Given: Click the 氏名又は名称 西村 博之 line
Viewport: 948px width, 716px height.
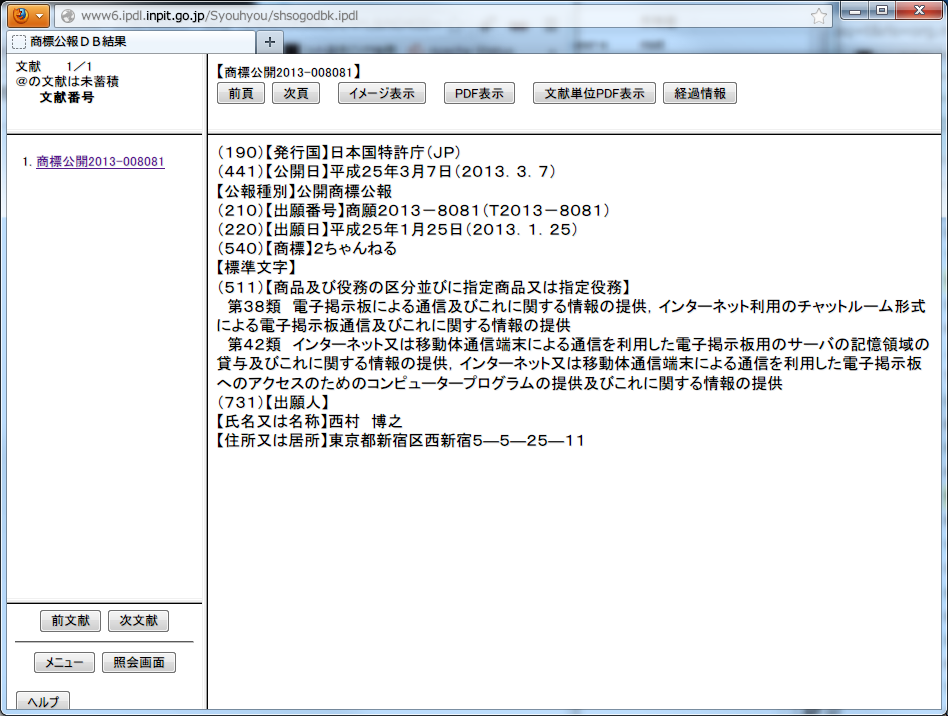Looking at the screenshot, I should point(309,421).
